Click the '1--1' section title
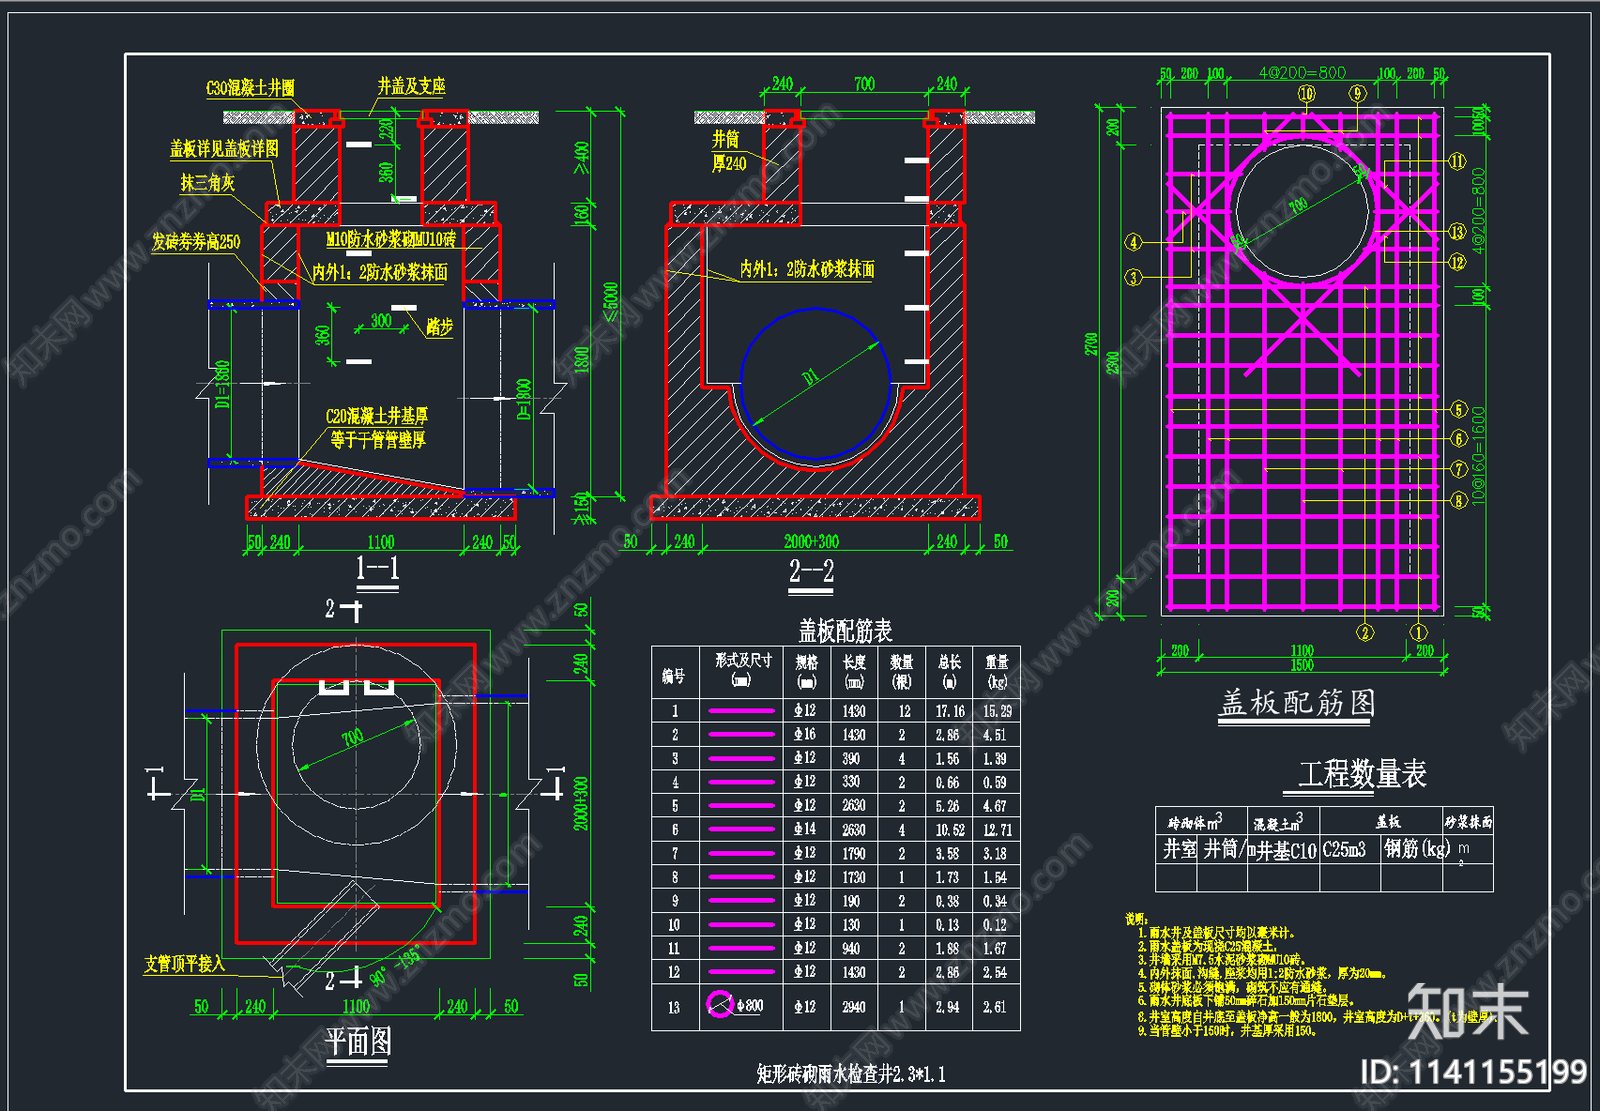Viewport: 1600px width, 1111px height. (x=378, y=569)
